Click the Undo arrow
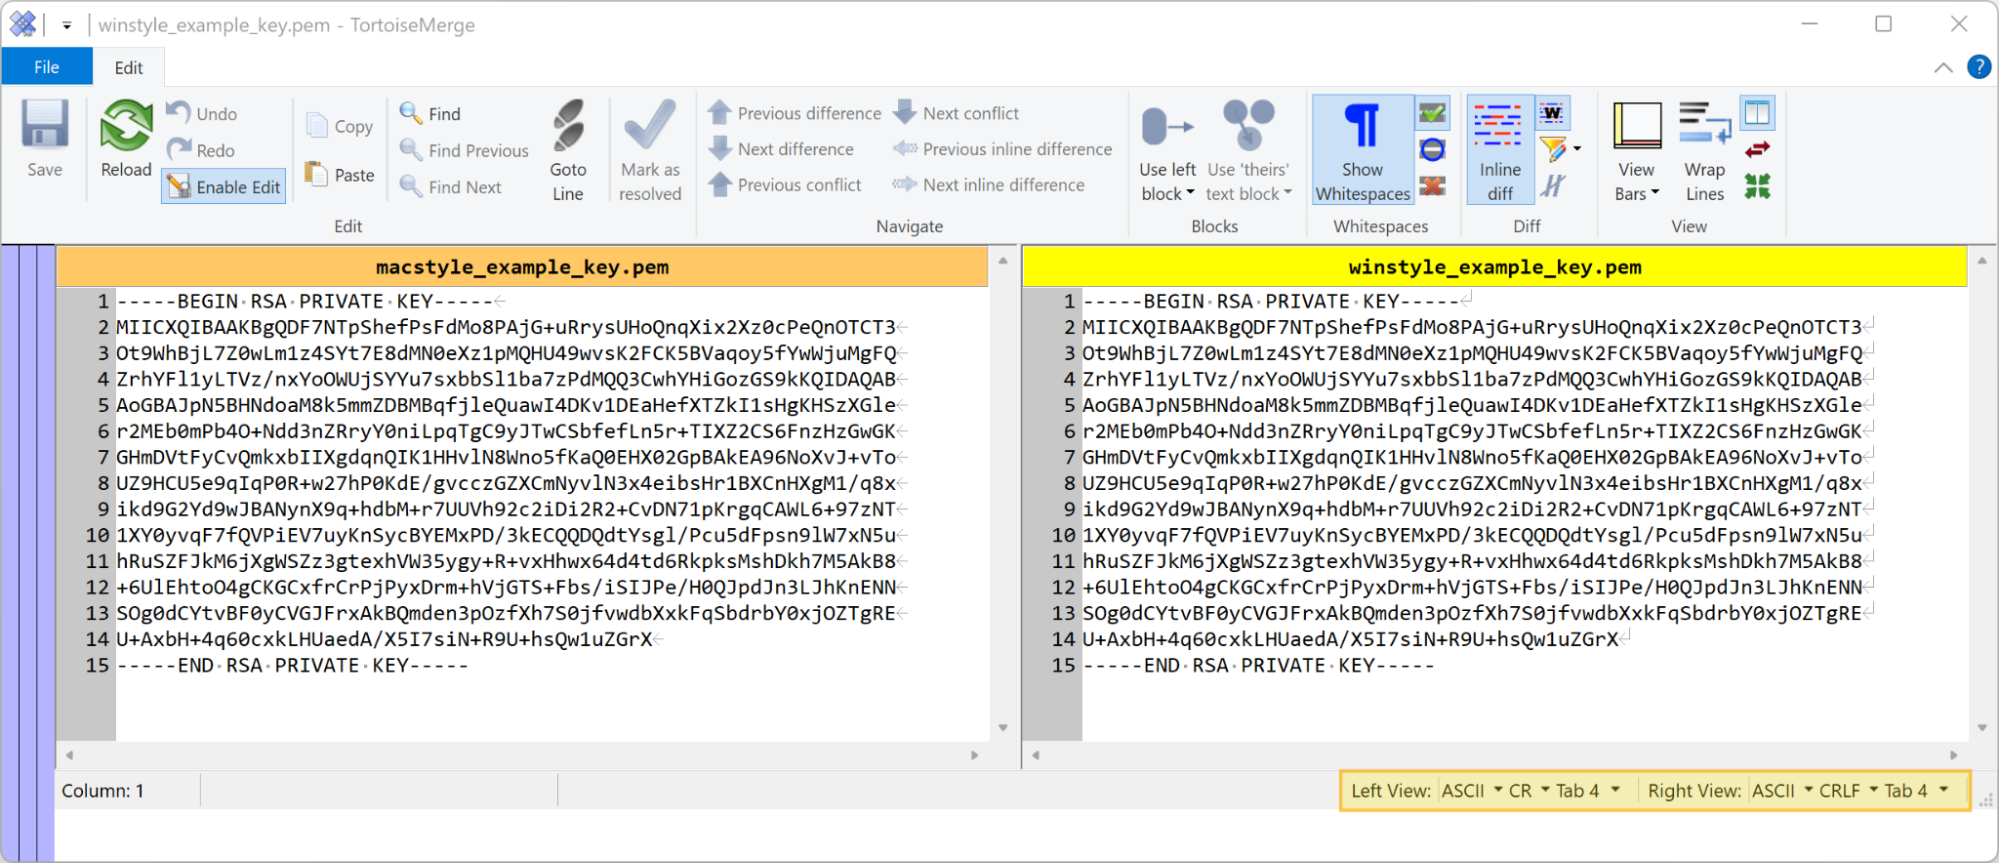 point(179,112)
